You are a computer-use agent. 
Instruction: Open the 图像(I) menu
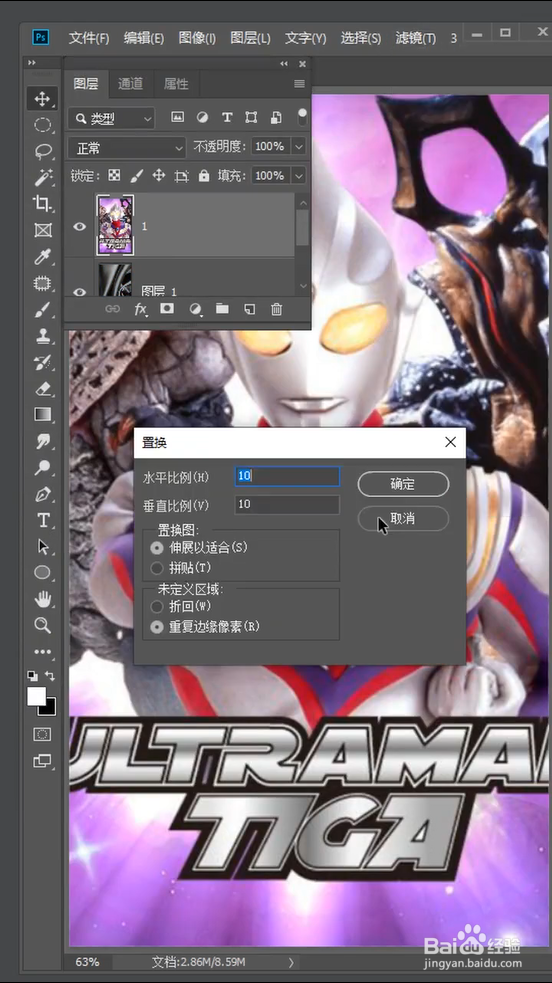[x=197, y=38]
